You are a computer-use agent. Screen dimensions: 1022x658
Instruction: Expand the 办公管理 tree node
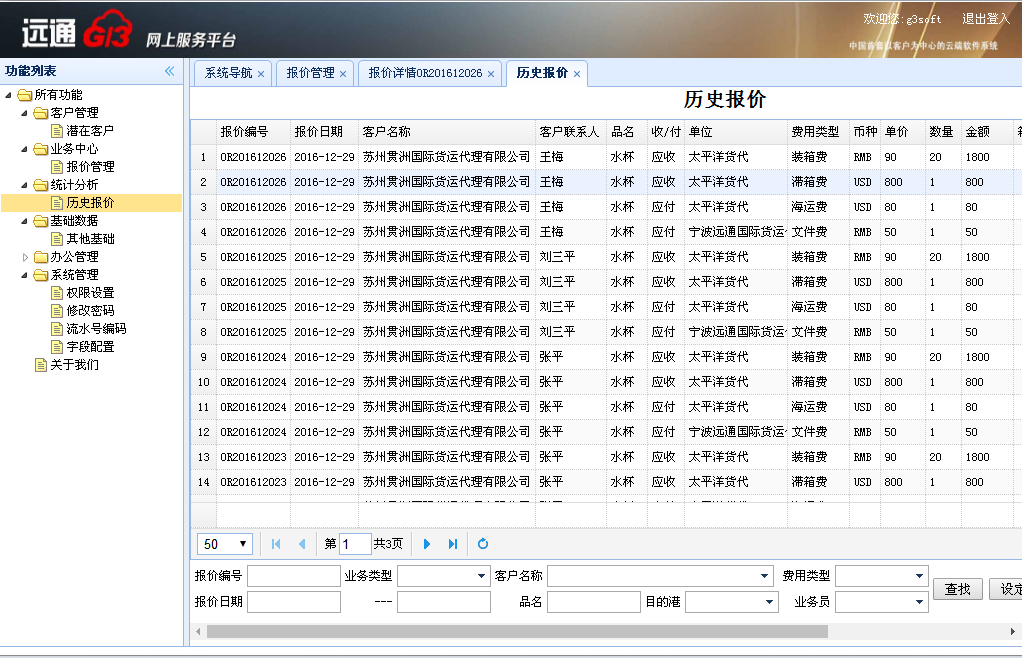[25, 257]
